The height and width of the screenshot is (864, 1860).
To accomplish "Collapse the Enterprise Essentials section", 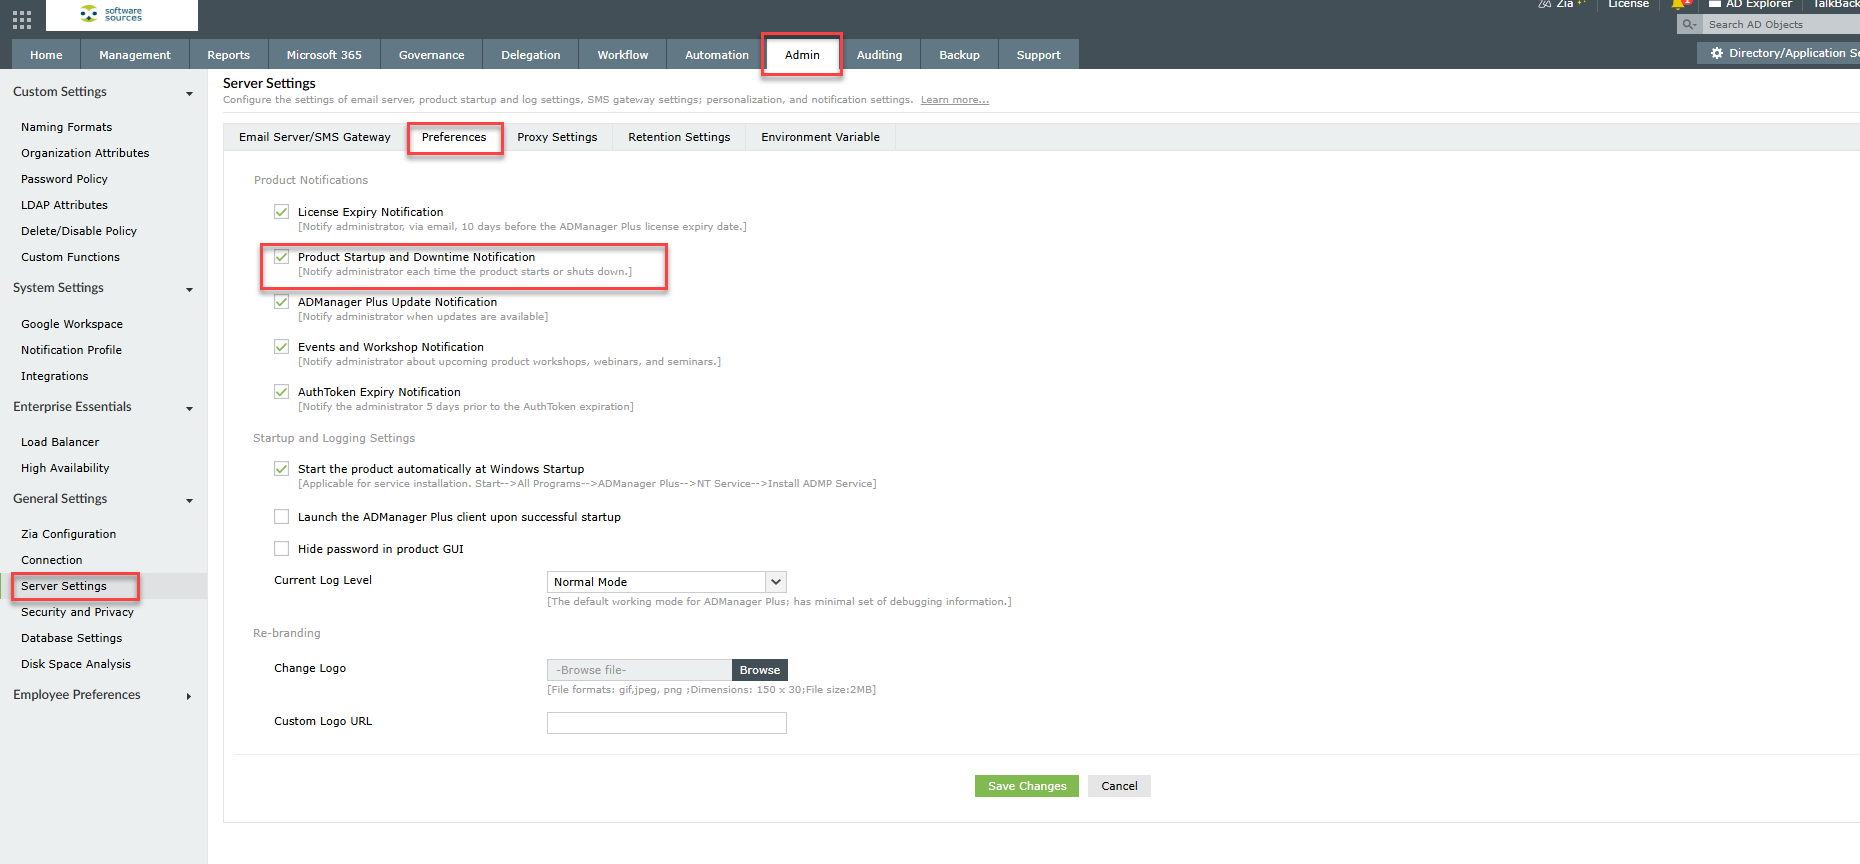I will [x=189, y=408].
